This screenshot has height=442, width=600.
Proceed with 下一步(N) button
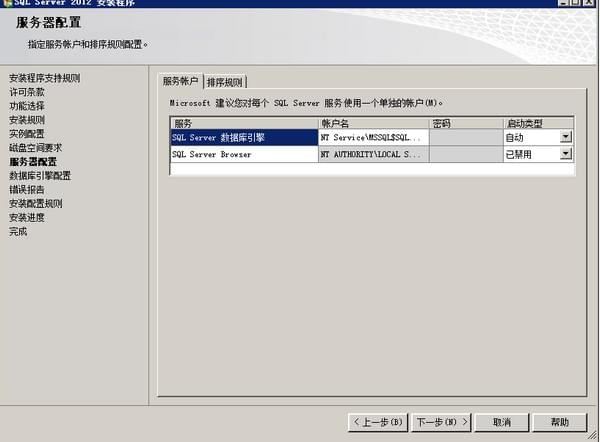[441, 422]
